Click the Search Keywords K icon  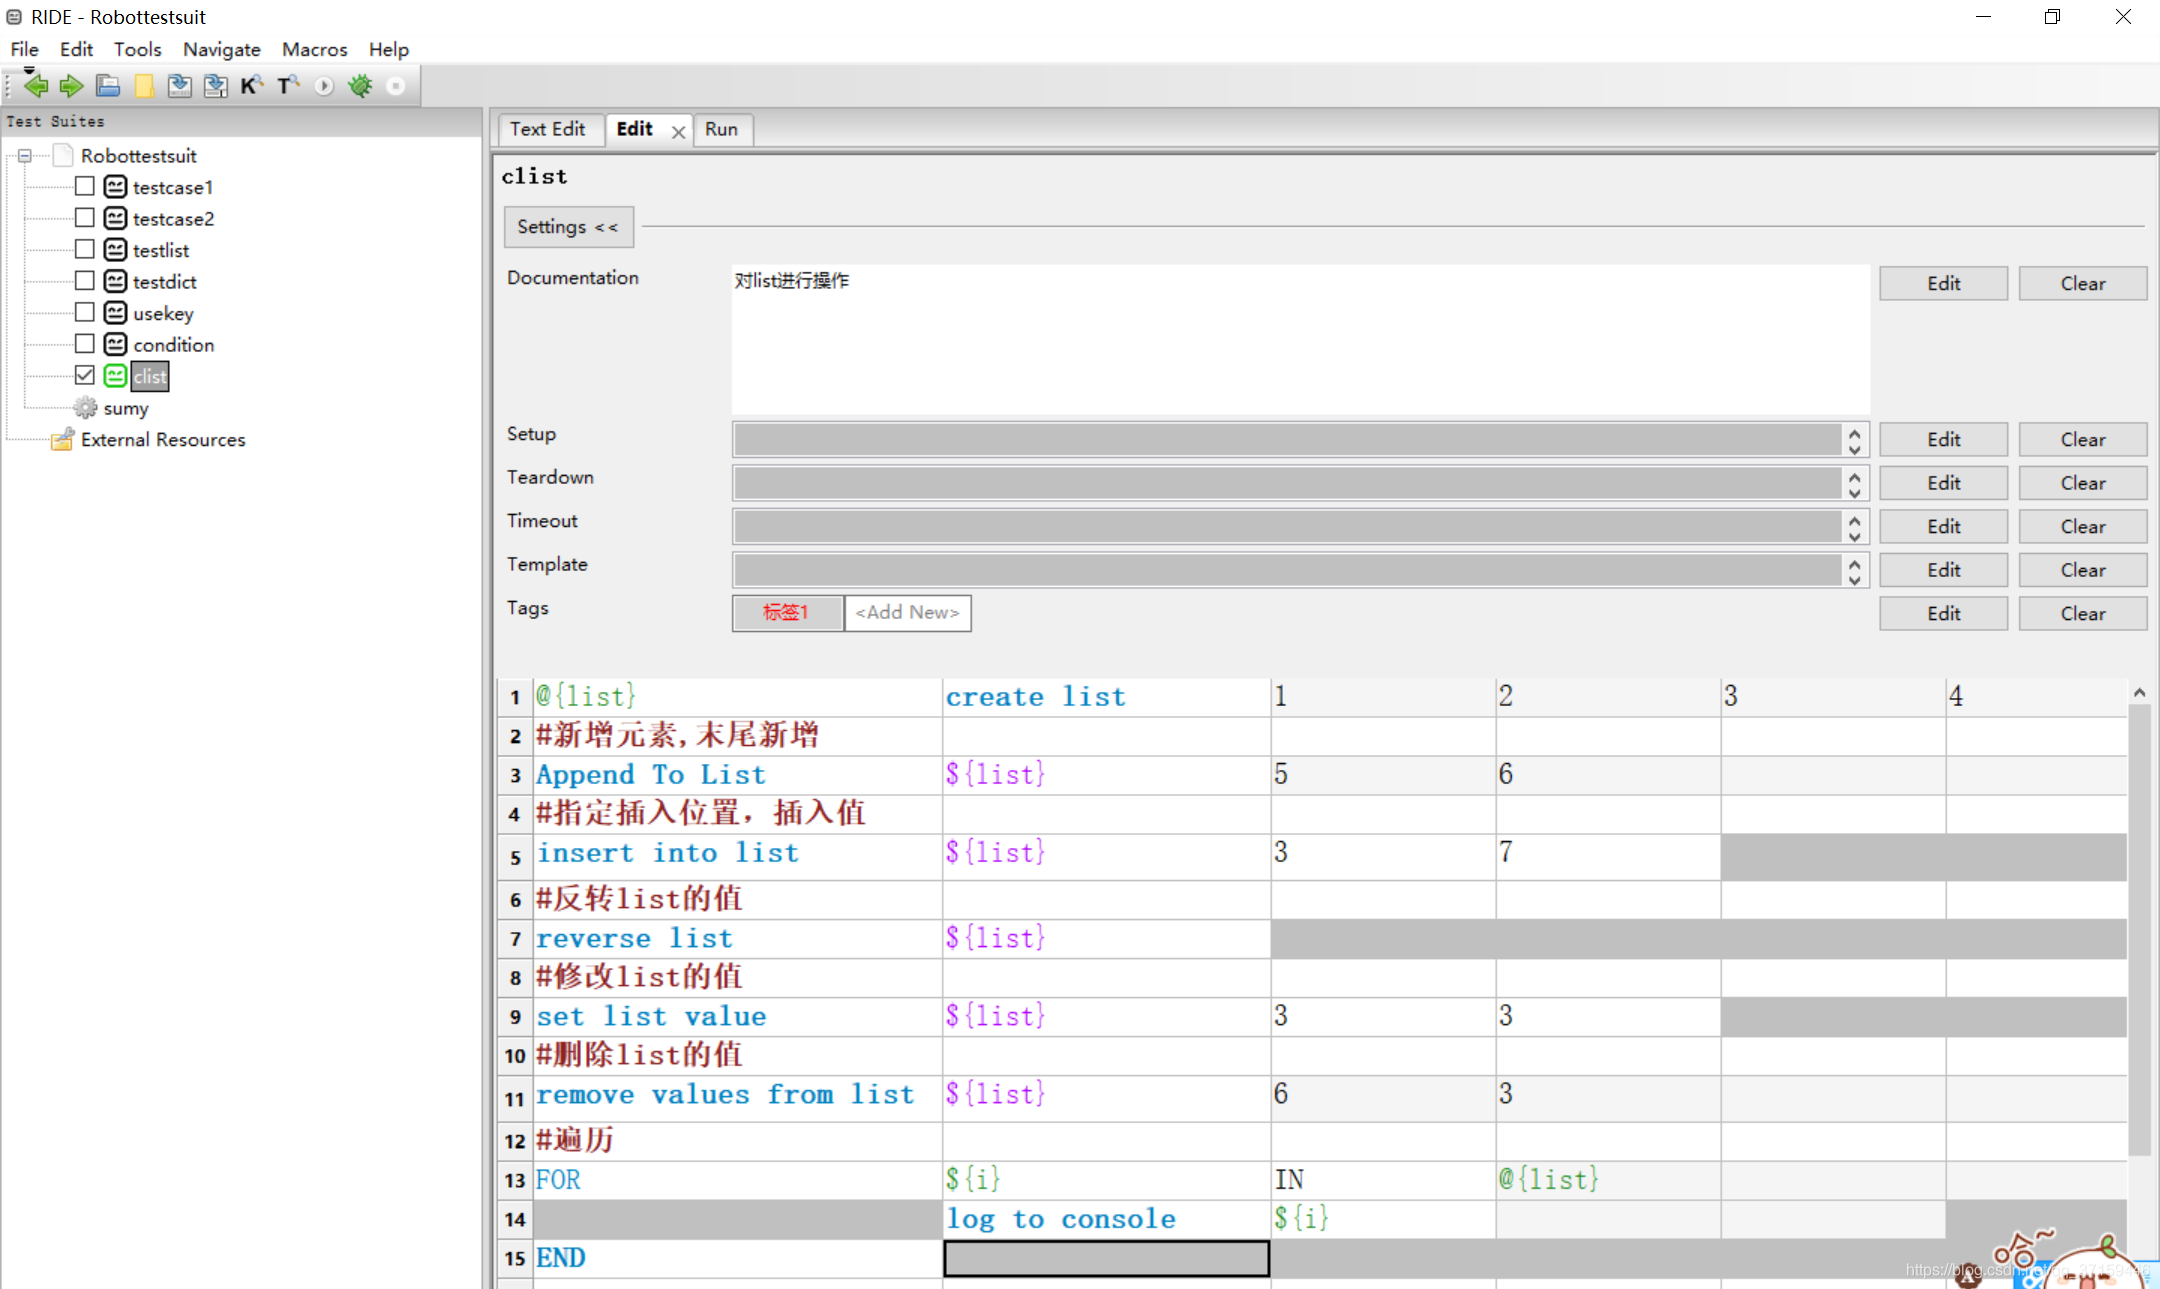(251, 86)
